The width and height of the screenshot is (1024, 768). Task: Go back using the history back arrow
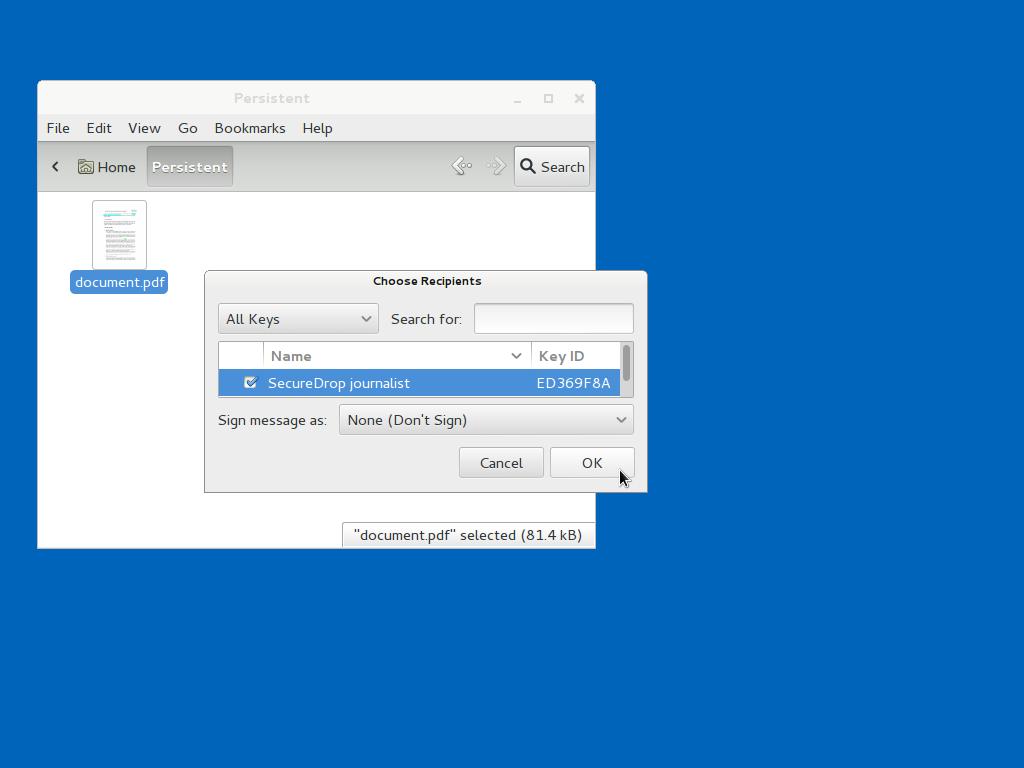tap(461, 166)
